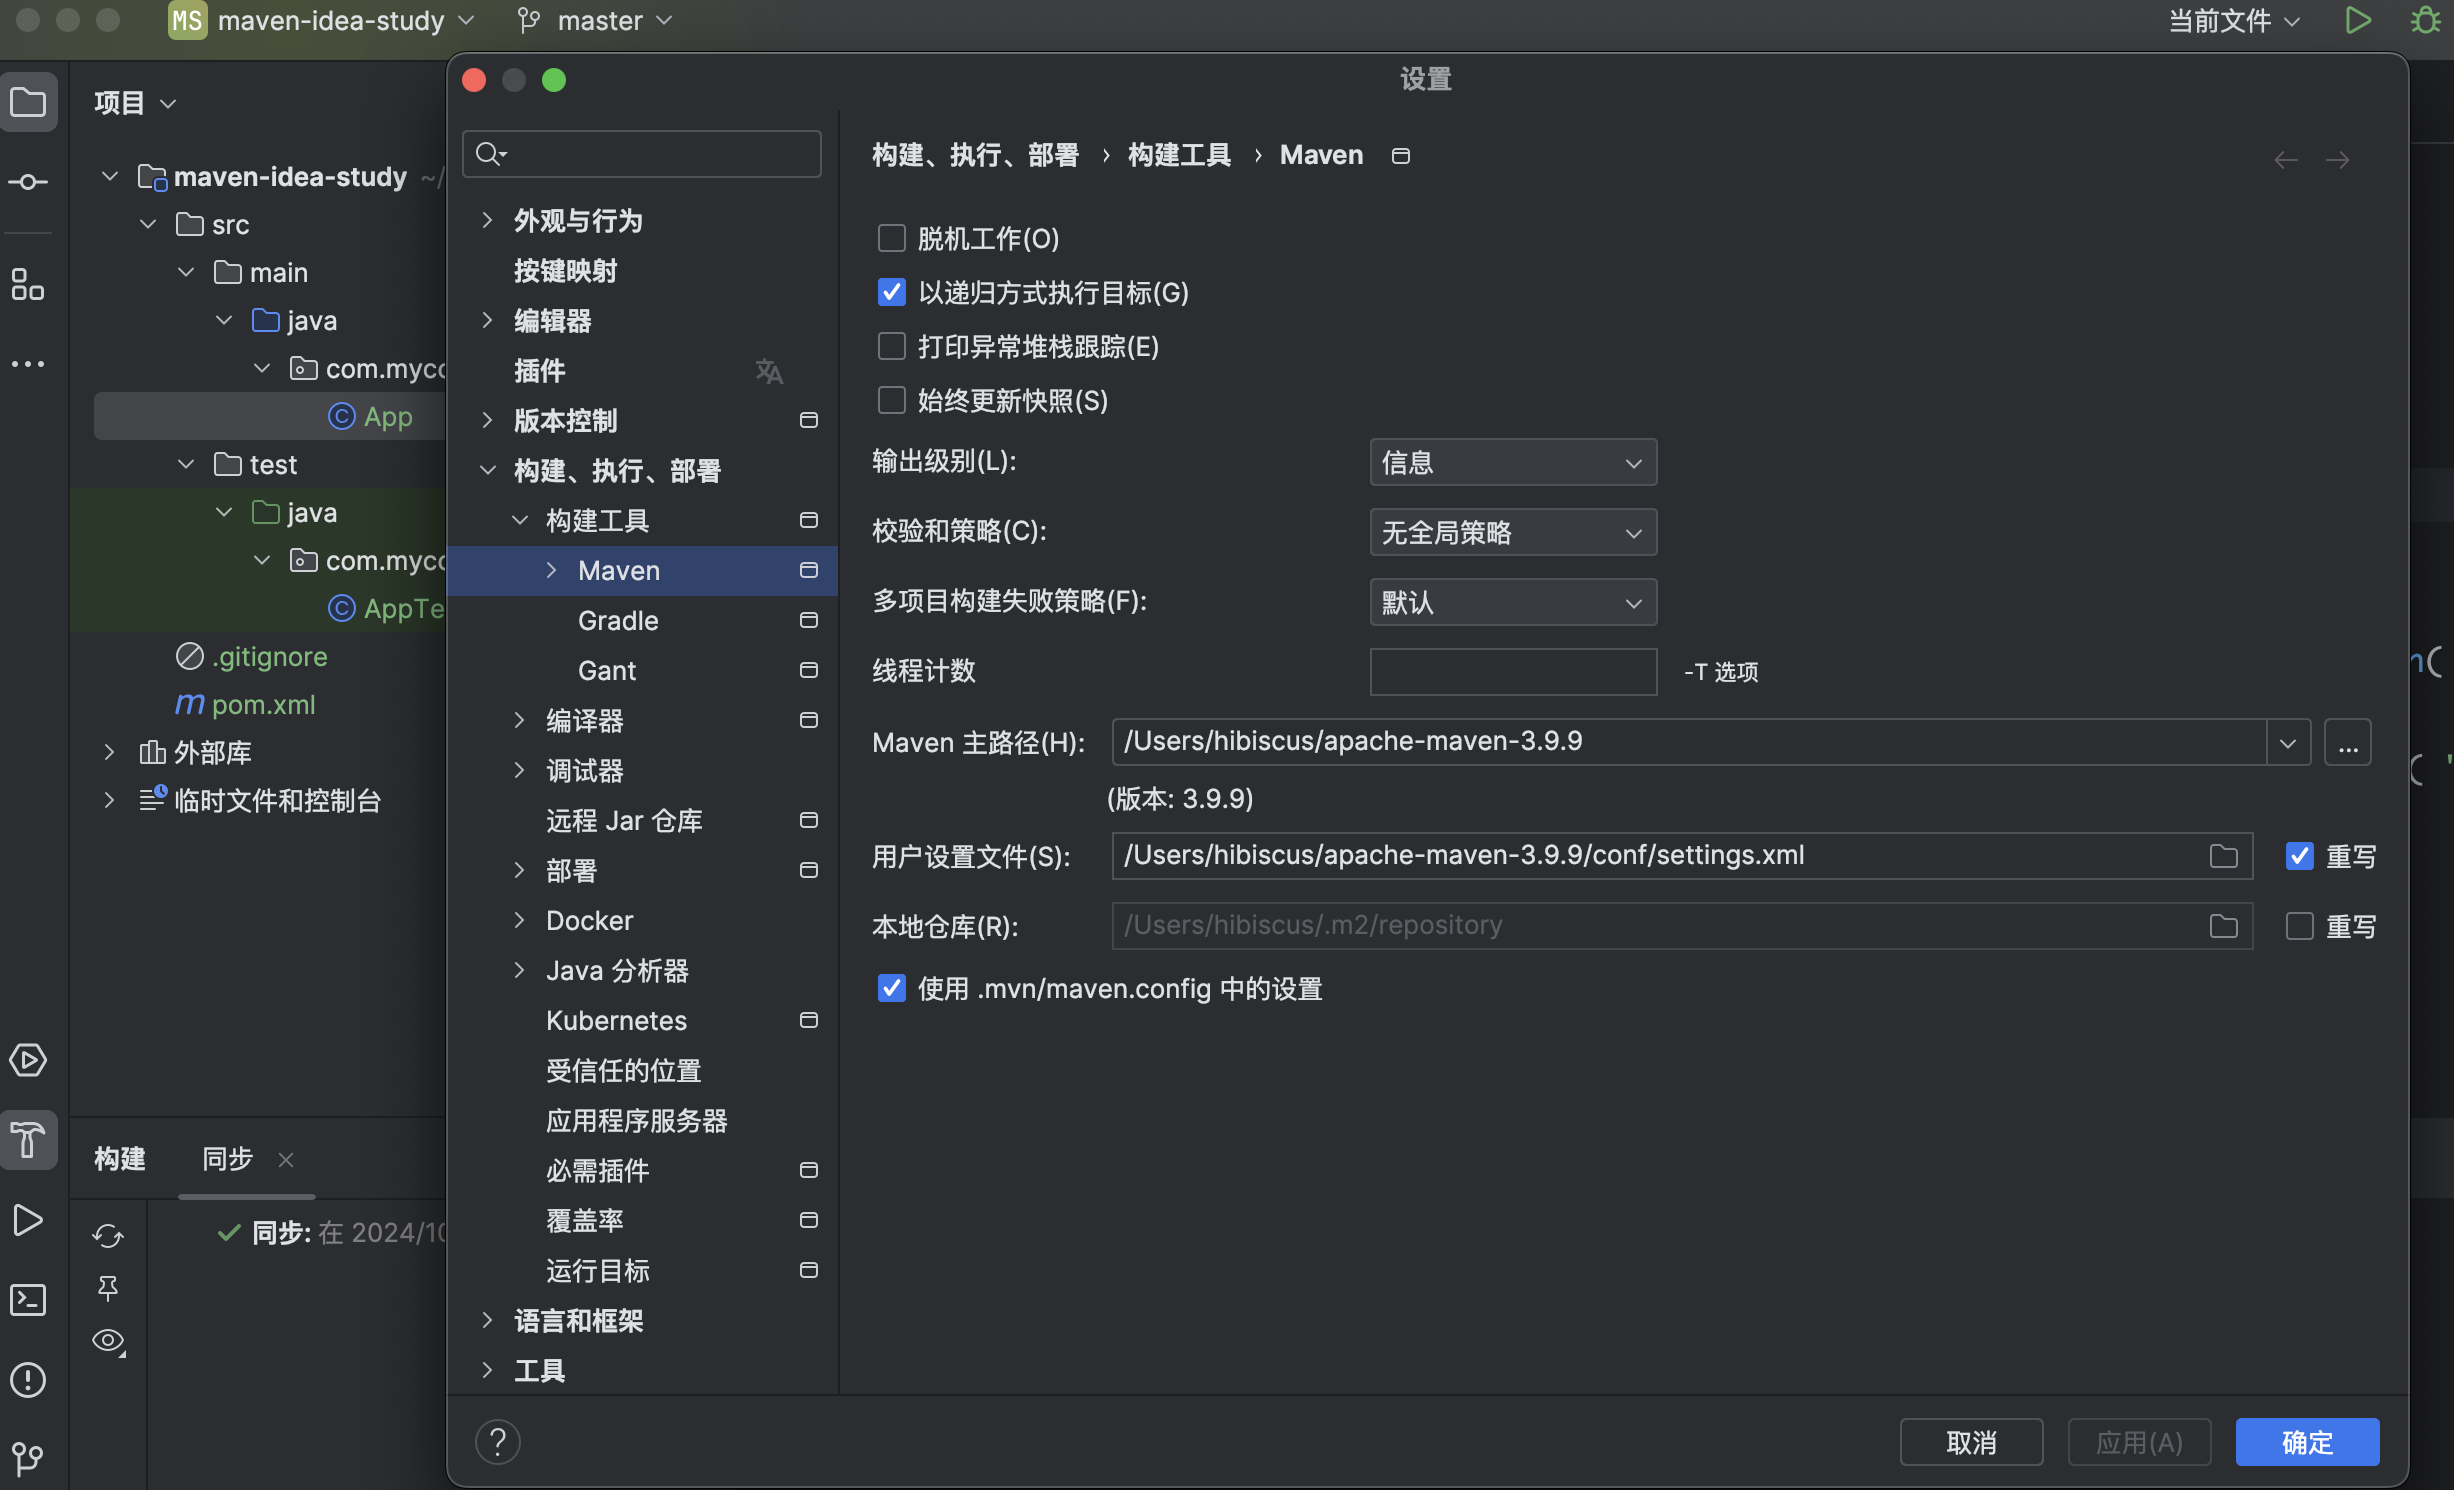The image size is (2454, 1490).
Task: Open the Problems tool window icon
Action: point(28,1380)
